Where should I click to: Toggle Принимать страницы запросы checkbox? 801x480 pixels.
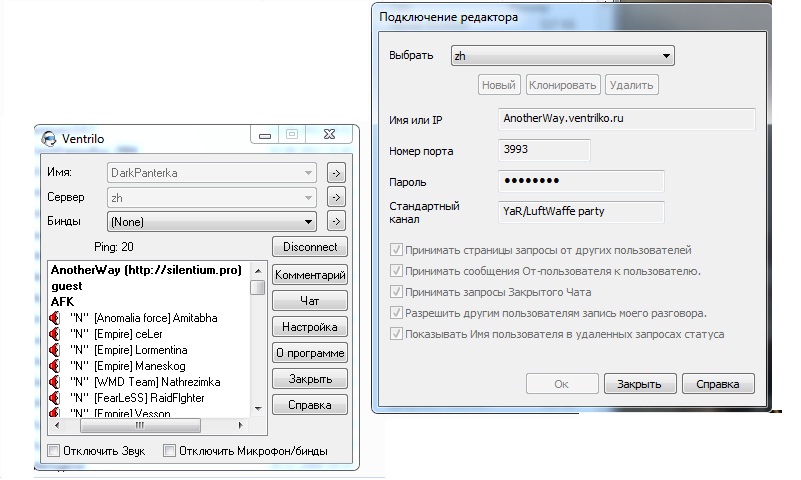(396, 250)
